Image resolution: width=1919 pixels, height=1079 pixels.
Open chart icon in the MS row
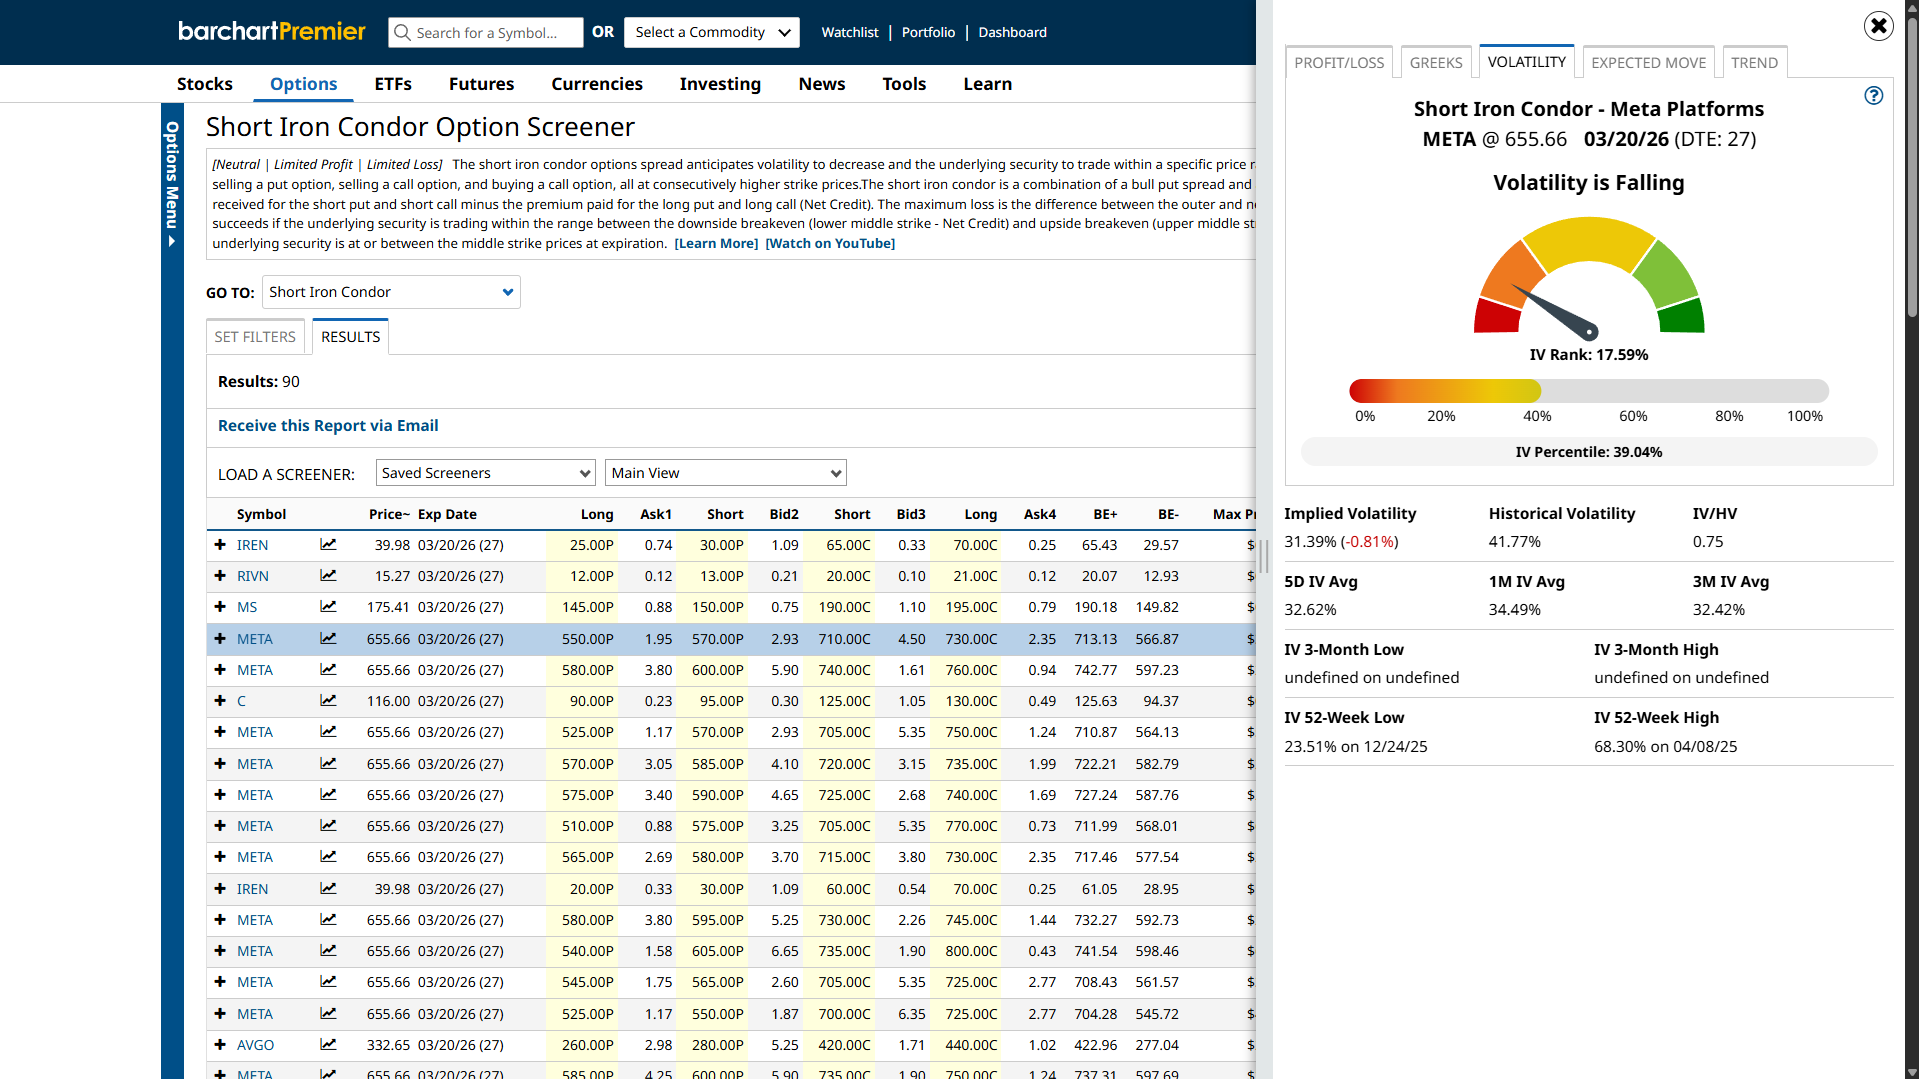coord(328,607)
